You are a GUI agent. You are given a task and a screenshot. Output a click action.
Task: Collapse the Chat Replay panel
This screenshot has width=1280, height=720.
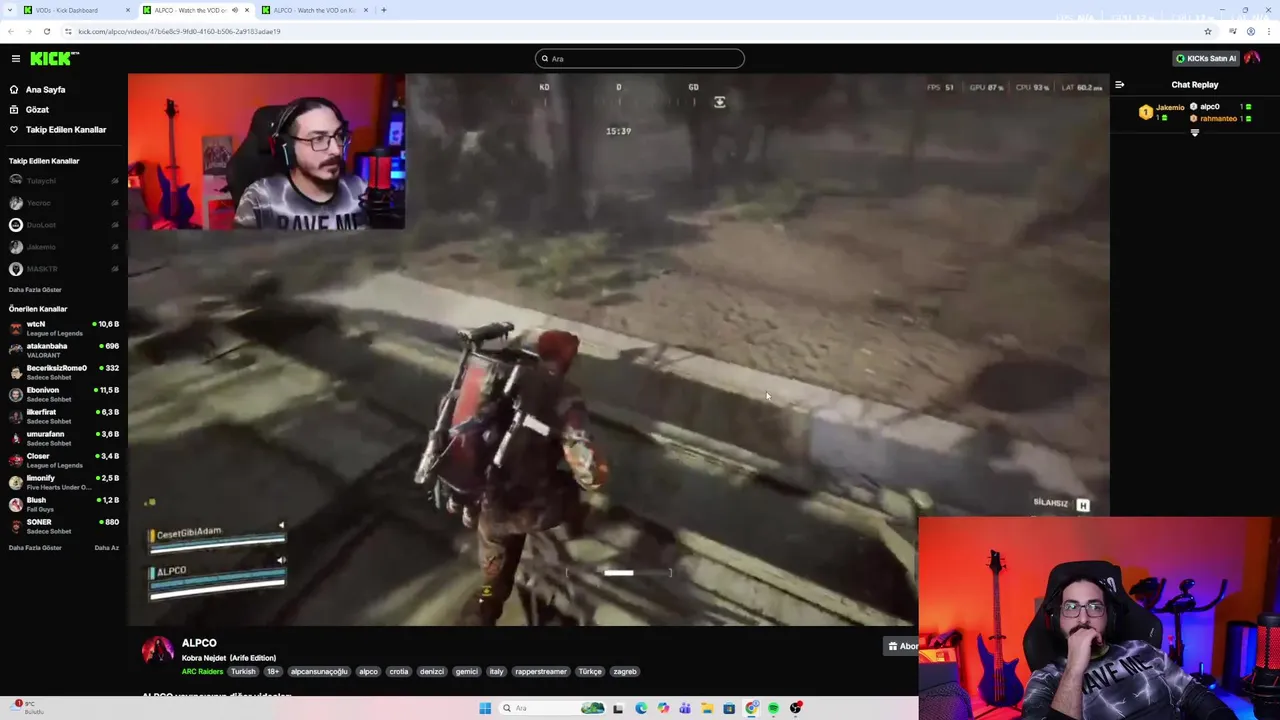coord(1119,85)
